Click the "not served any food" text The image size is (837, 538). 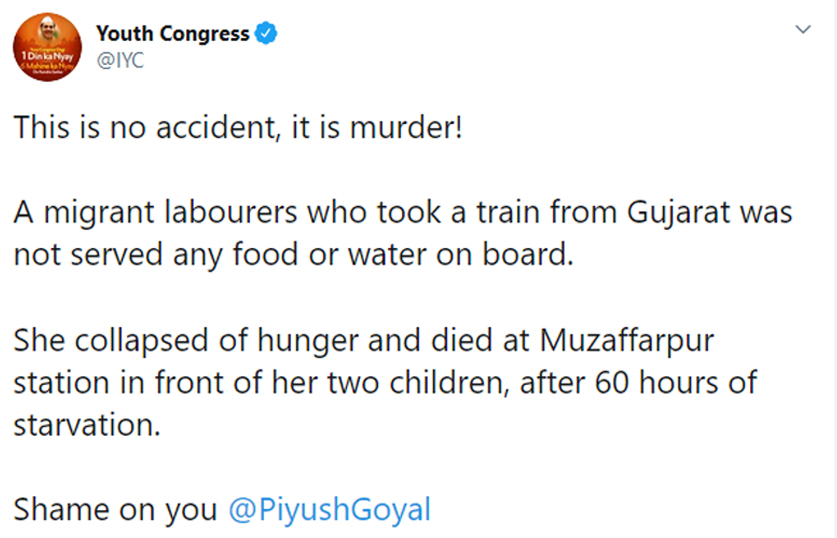[x=142, y=255]
